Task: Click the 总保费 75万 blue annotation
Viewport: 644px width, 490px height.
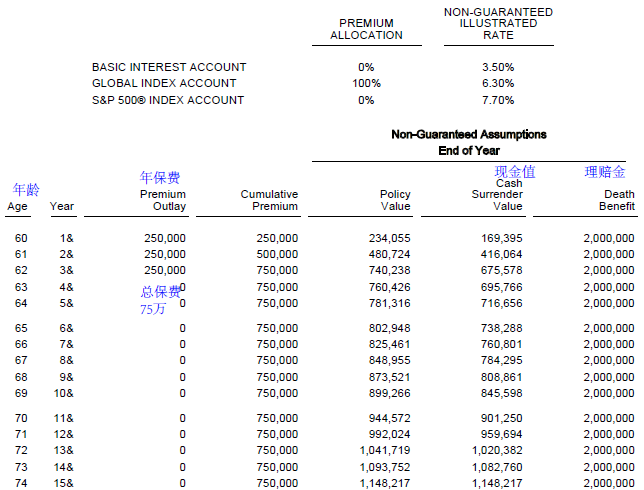Action: tap(160, 300)
